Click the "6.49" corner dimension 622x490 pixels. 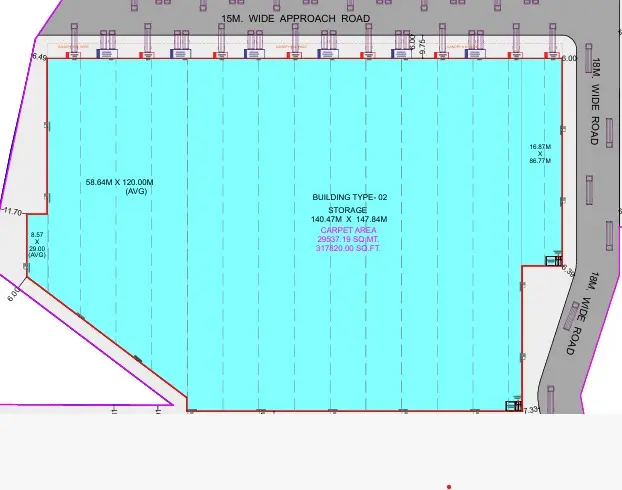pos(39,57)
